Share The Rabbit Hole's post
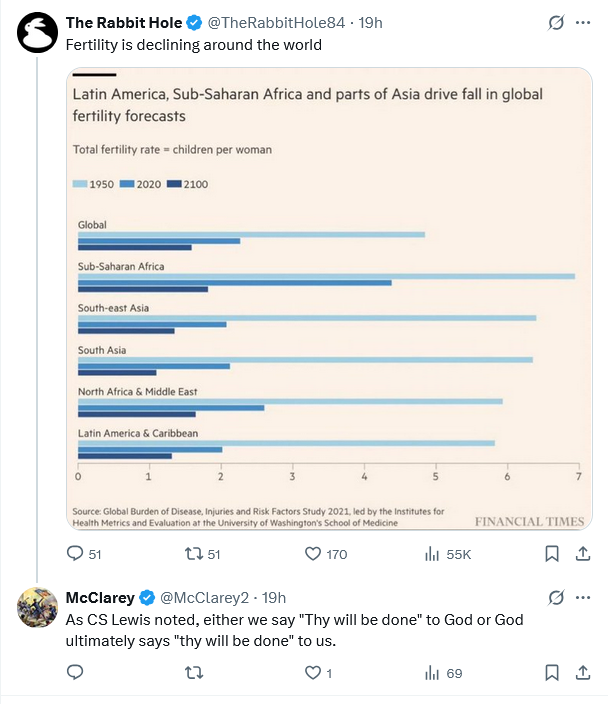Viewport: 608px width, 704px height. [x=582, y=554]
